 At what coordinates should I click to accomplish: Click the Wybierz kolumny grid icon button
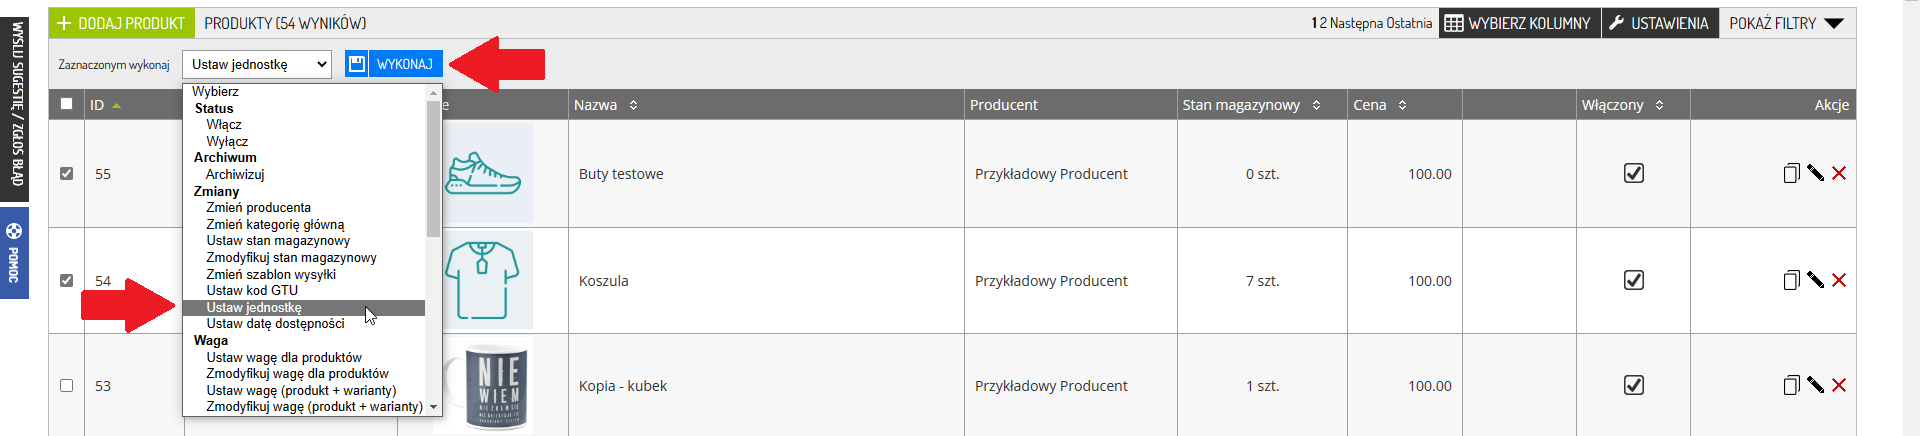(1520, 23)
